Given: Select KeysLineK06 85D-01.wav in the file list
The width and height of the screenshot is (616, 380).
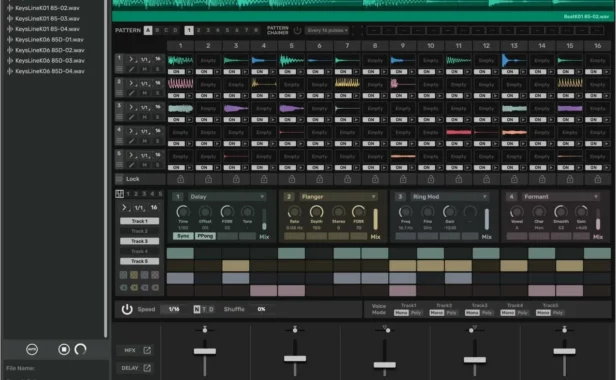Looking at the screenshot, I should [49, 40].
